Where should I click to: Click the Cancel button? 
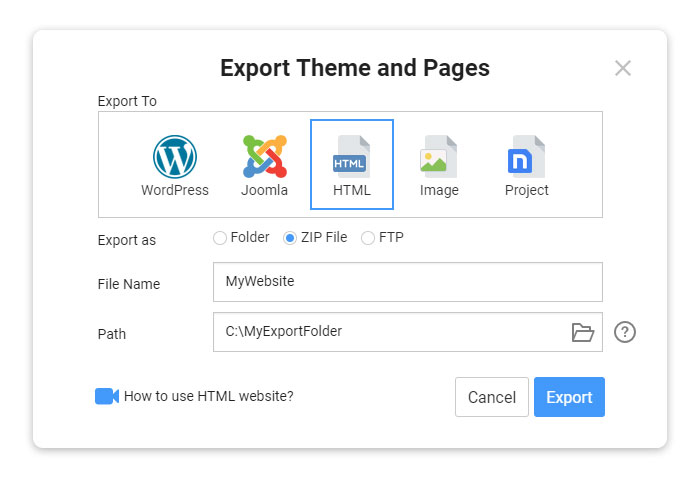pyautogui.click(x=492, y=397)
